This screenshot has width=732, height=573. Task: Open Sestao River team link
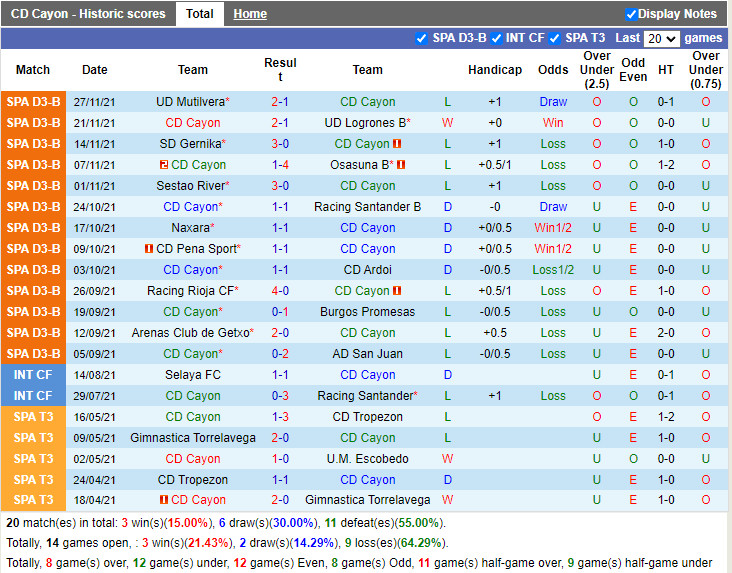(x=190, y=186)
